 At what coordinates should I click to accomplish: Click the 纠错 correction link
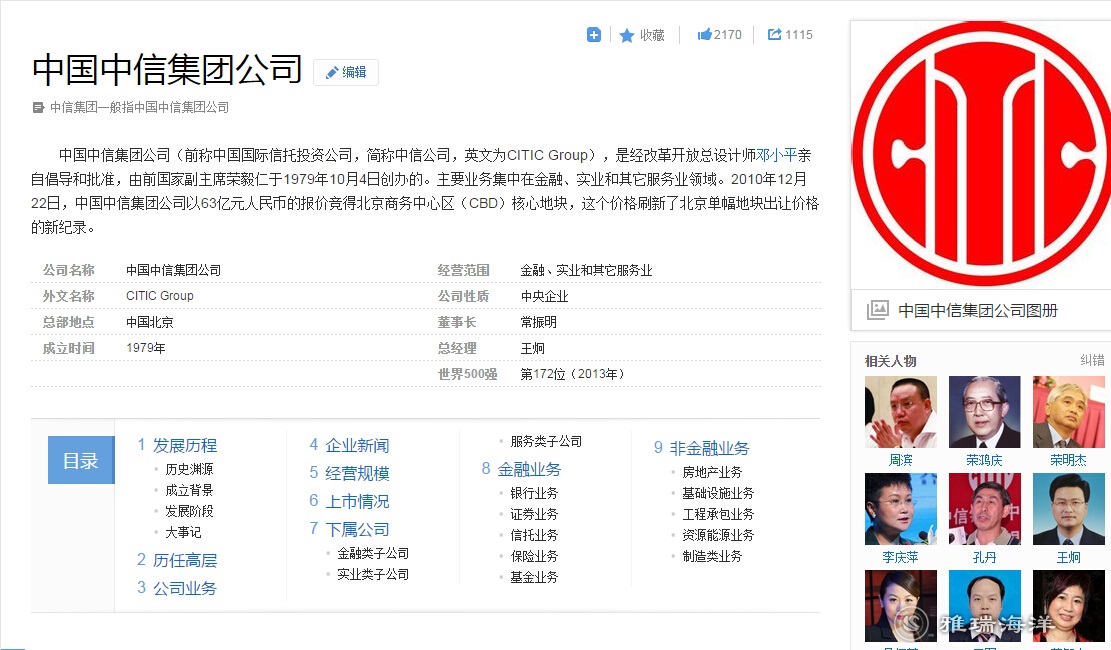[1092, 361]
